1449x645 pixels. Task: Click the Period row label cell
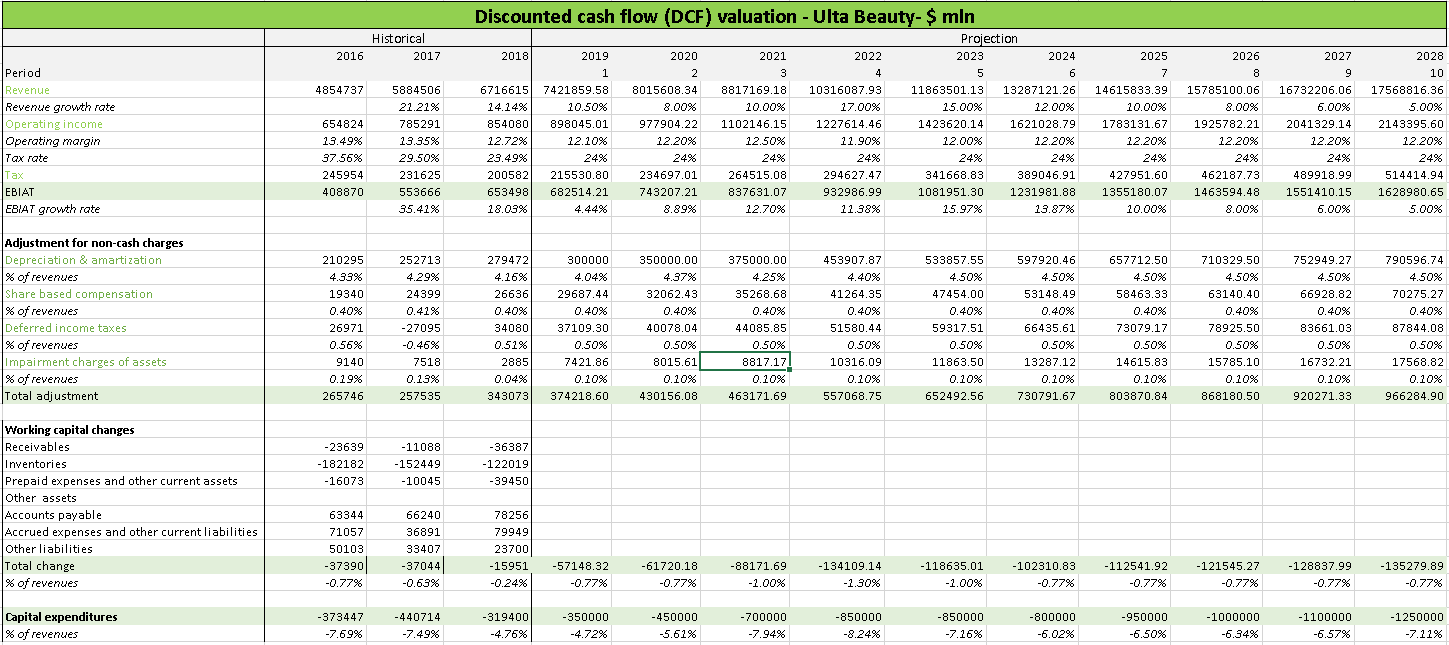[22, 72]
